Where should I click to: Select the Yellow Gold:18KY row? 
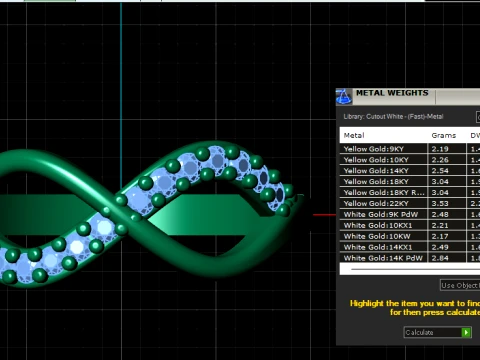pyautogui.click(x=410, y=182)
